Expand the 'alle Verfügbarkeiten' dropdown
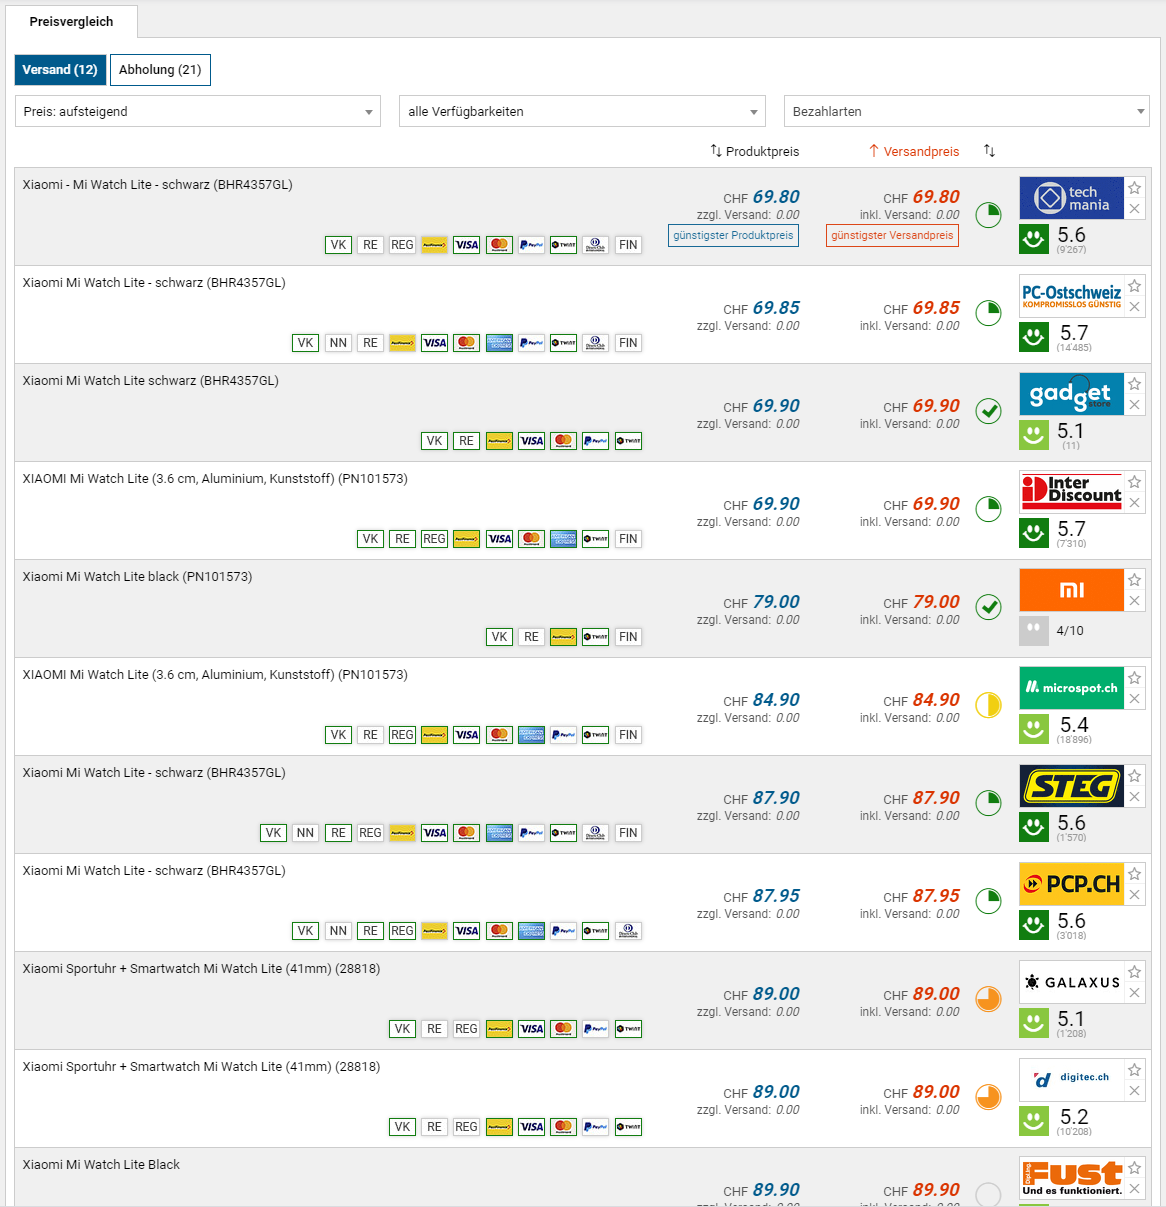1166x1207 pixels. [582, 111]
